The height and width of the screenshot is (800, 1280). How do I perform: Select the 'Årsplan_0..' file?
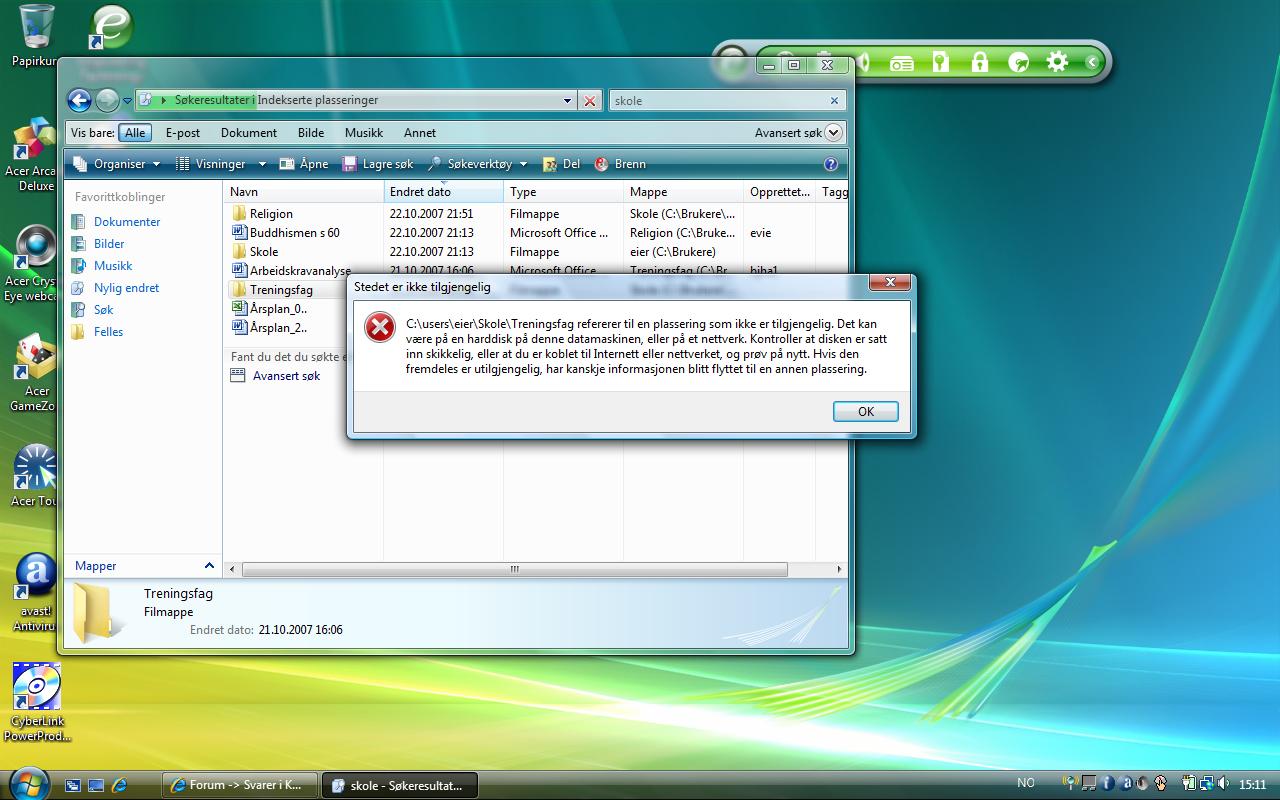click(278, 309)
